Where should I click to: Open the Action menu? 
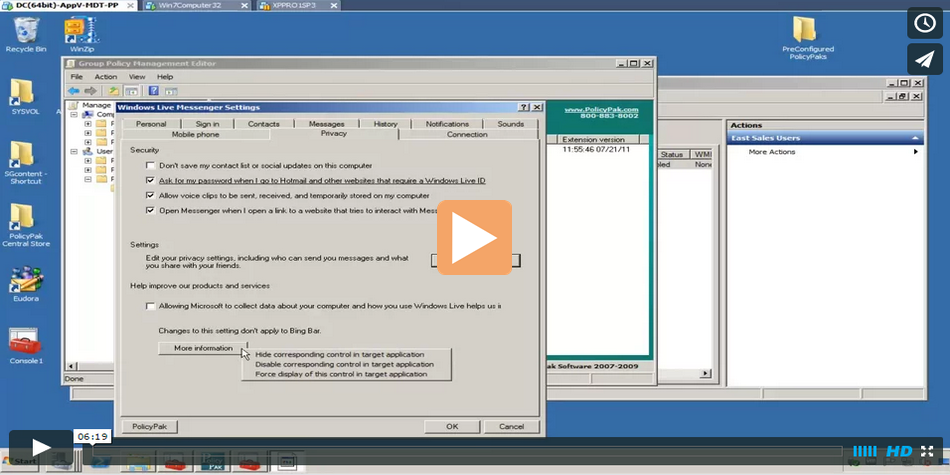pyautogui.click(x=106, y=76)
